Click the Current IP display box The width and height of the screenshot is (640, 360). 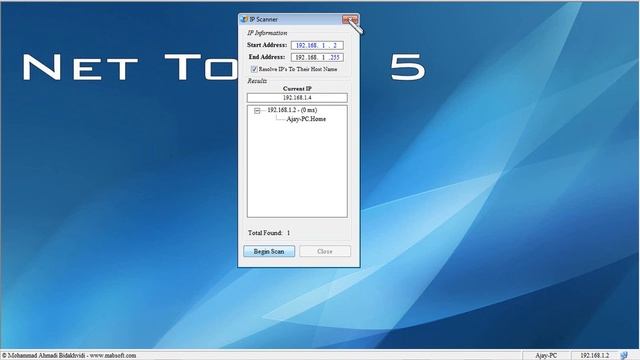pos(297,98)
